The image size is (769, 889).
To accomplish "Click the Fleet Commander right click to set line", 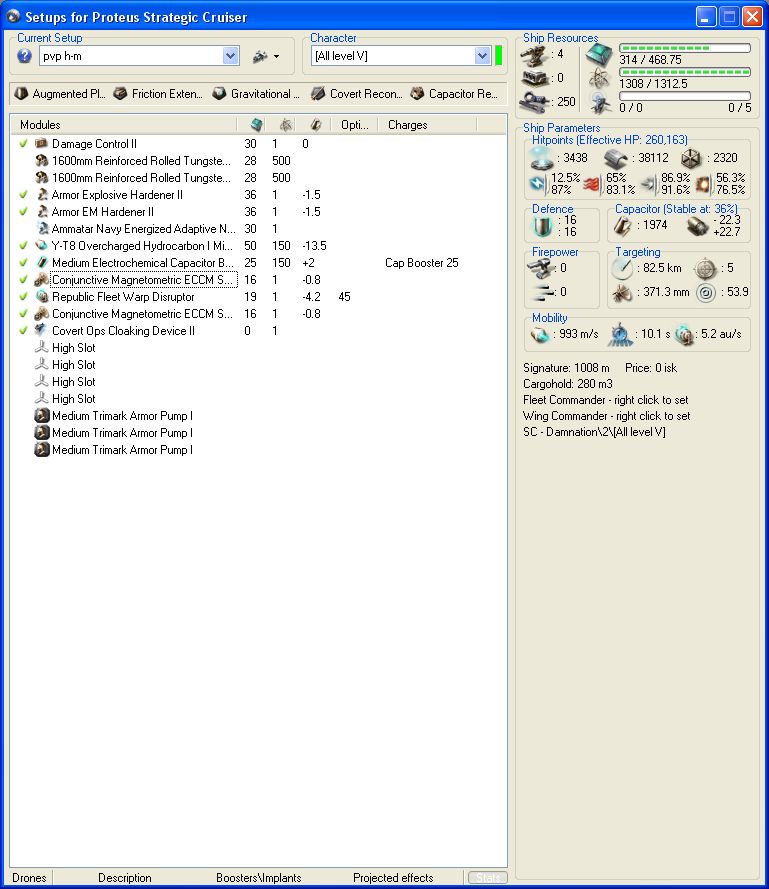I will [x=606, y=400].
